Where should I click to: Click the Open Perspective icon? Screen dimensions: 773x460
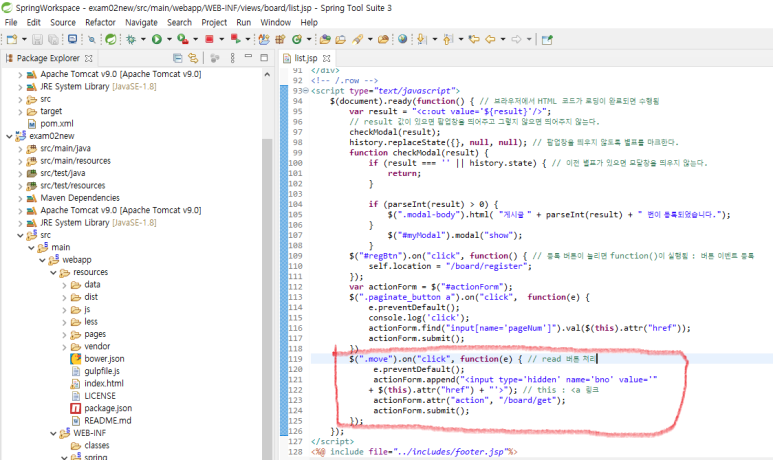[547, 39]
